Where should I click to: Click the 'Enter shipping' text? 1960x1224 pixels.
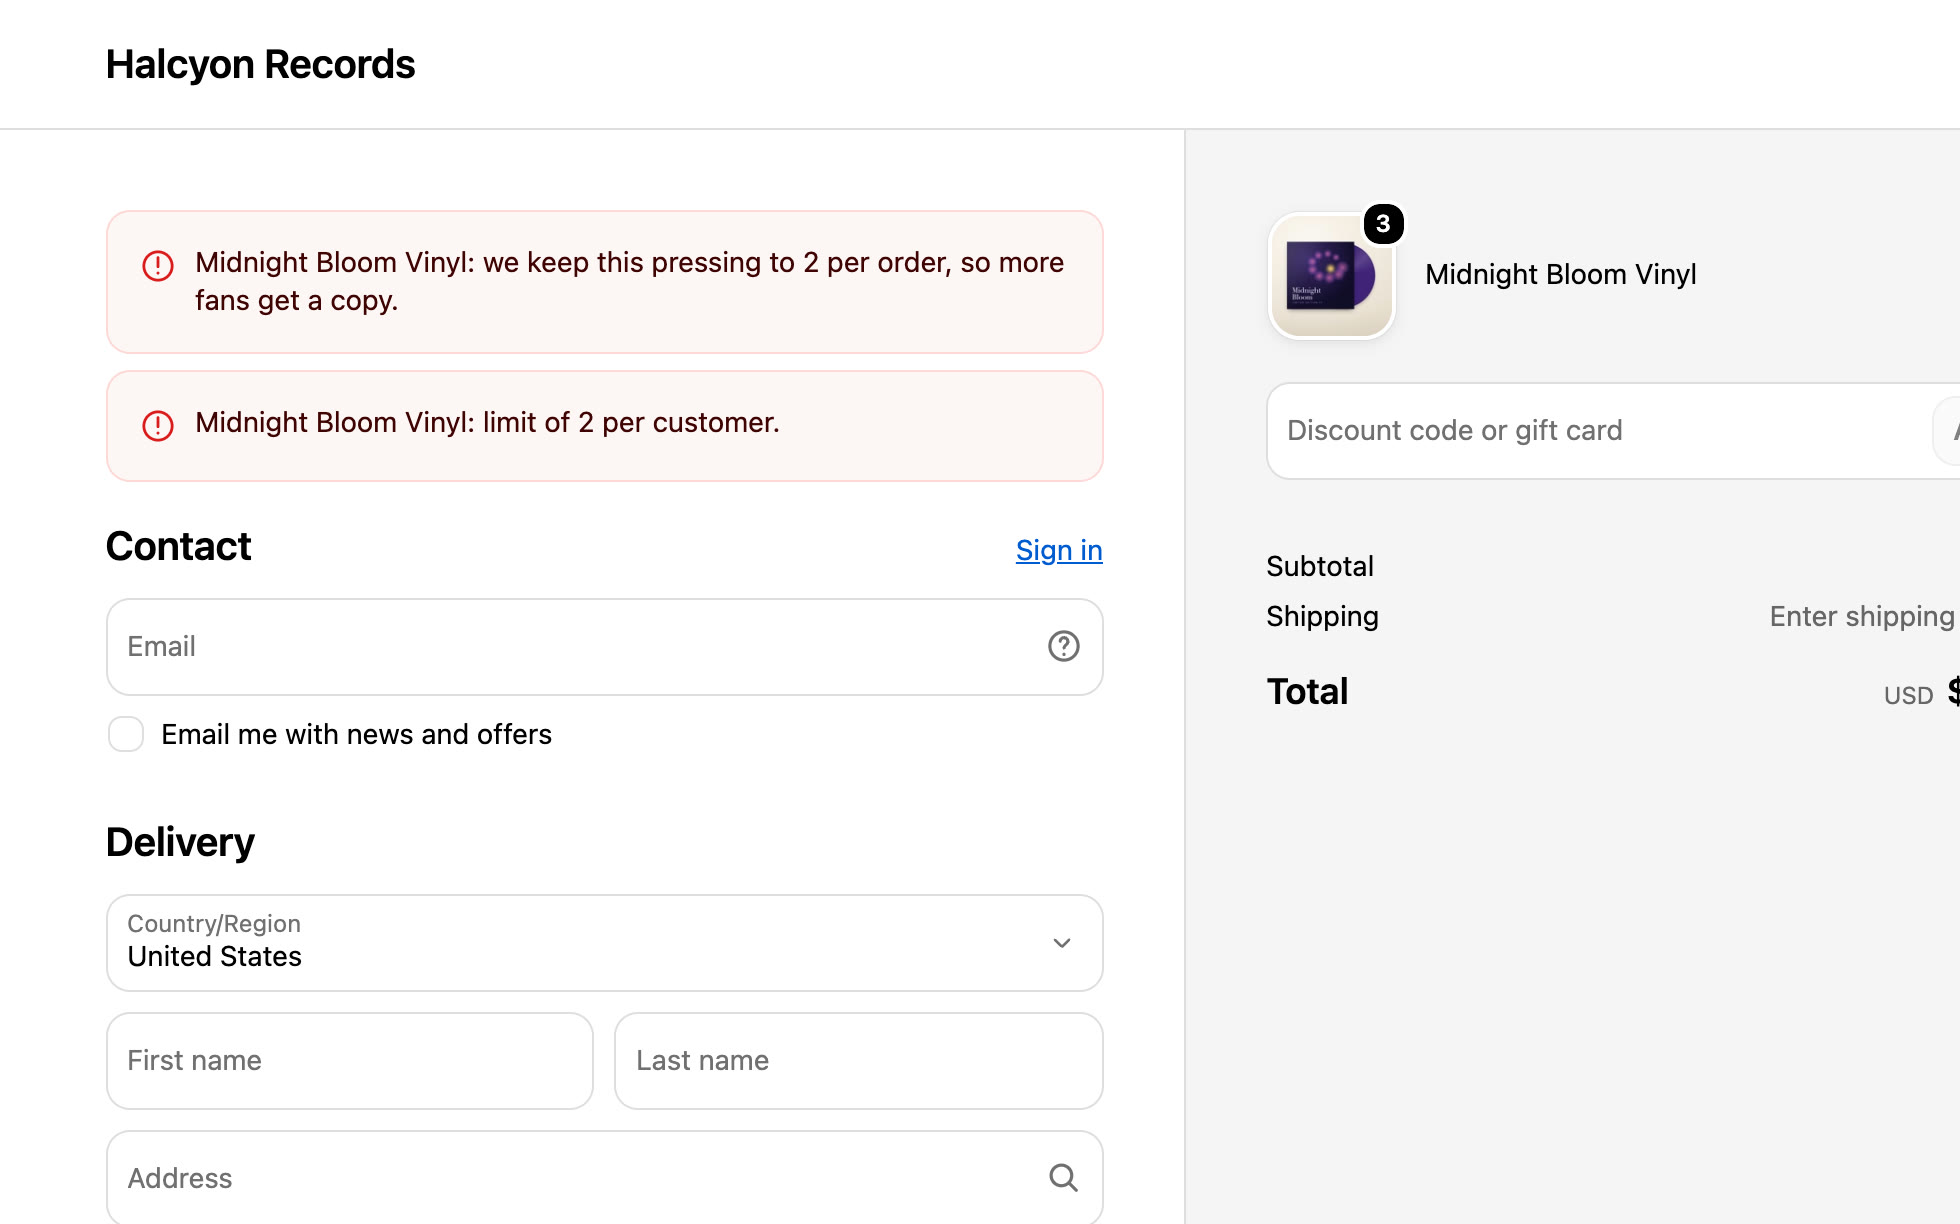click(x=1862, y=616)
